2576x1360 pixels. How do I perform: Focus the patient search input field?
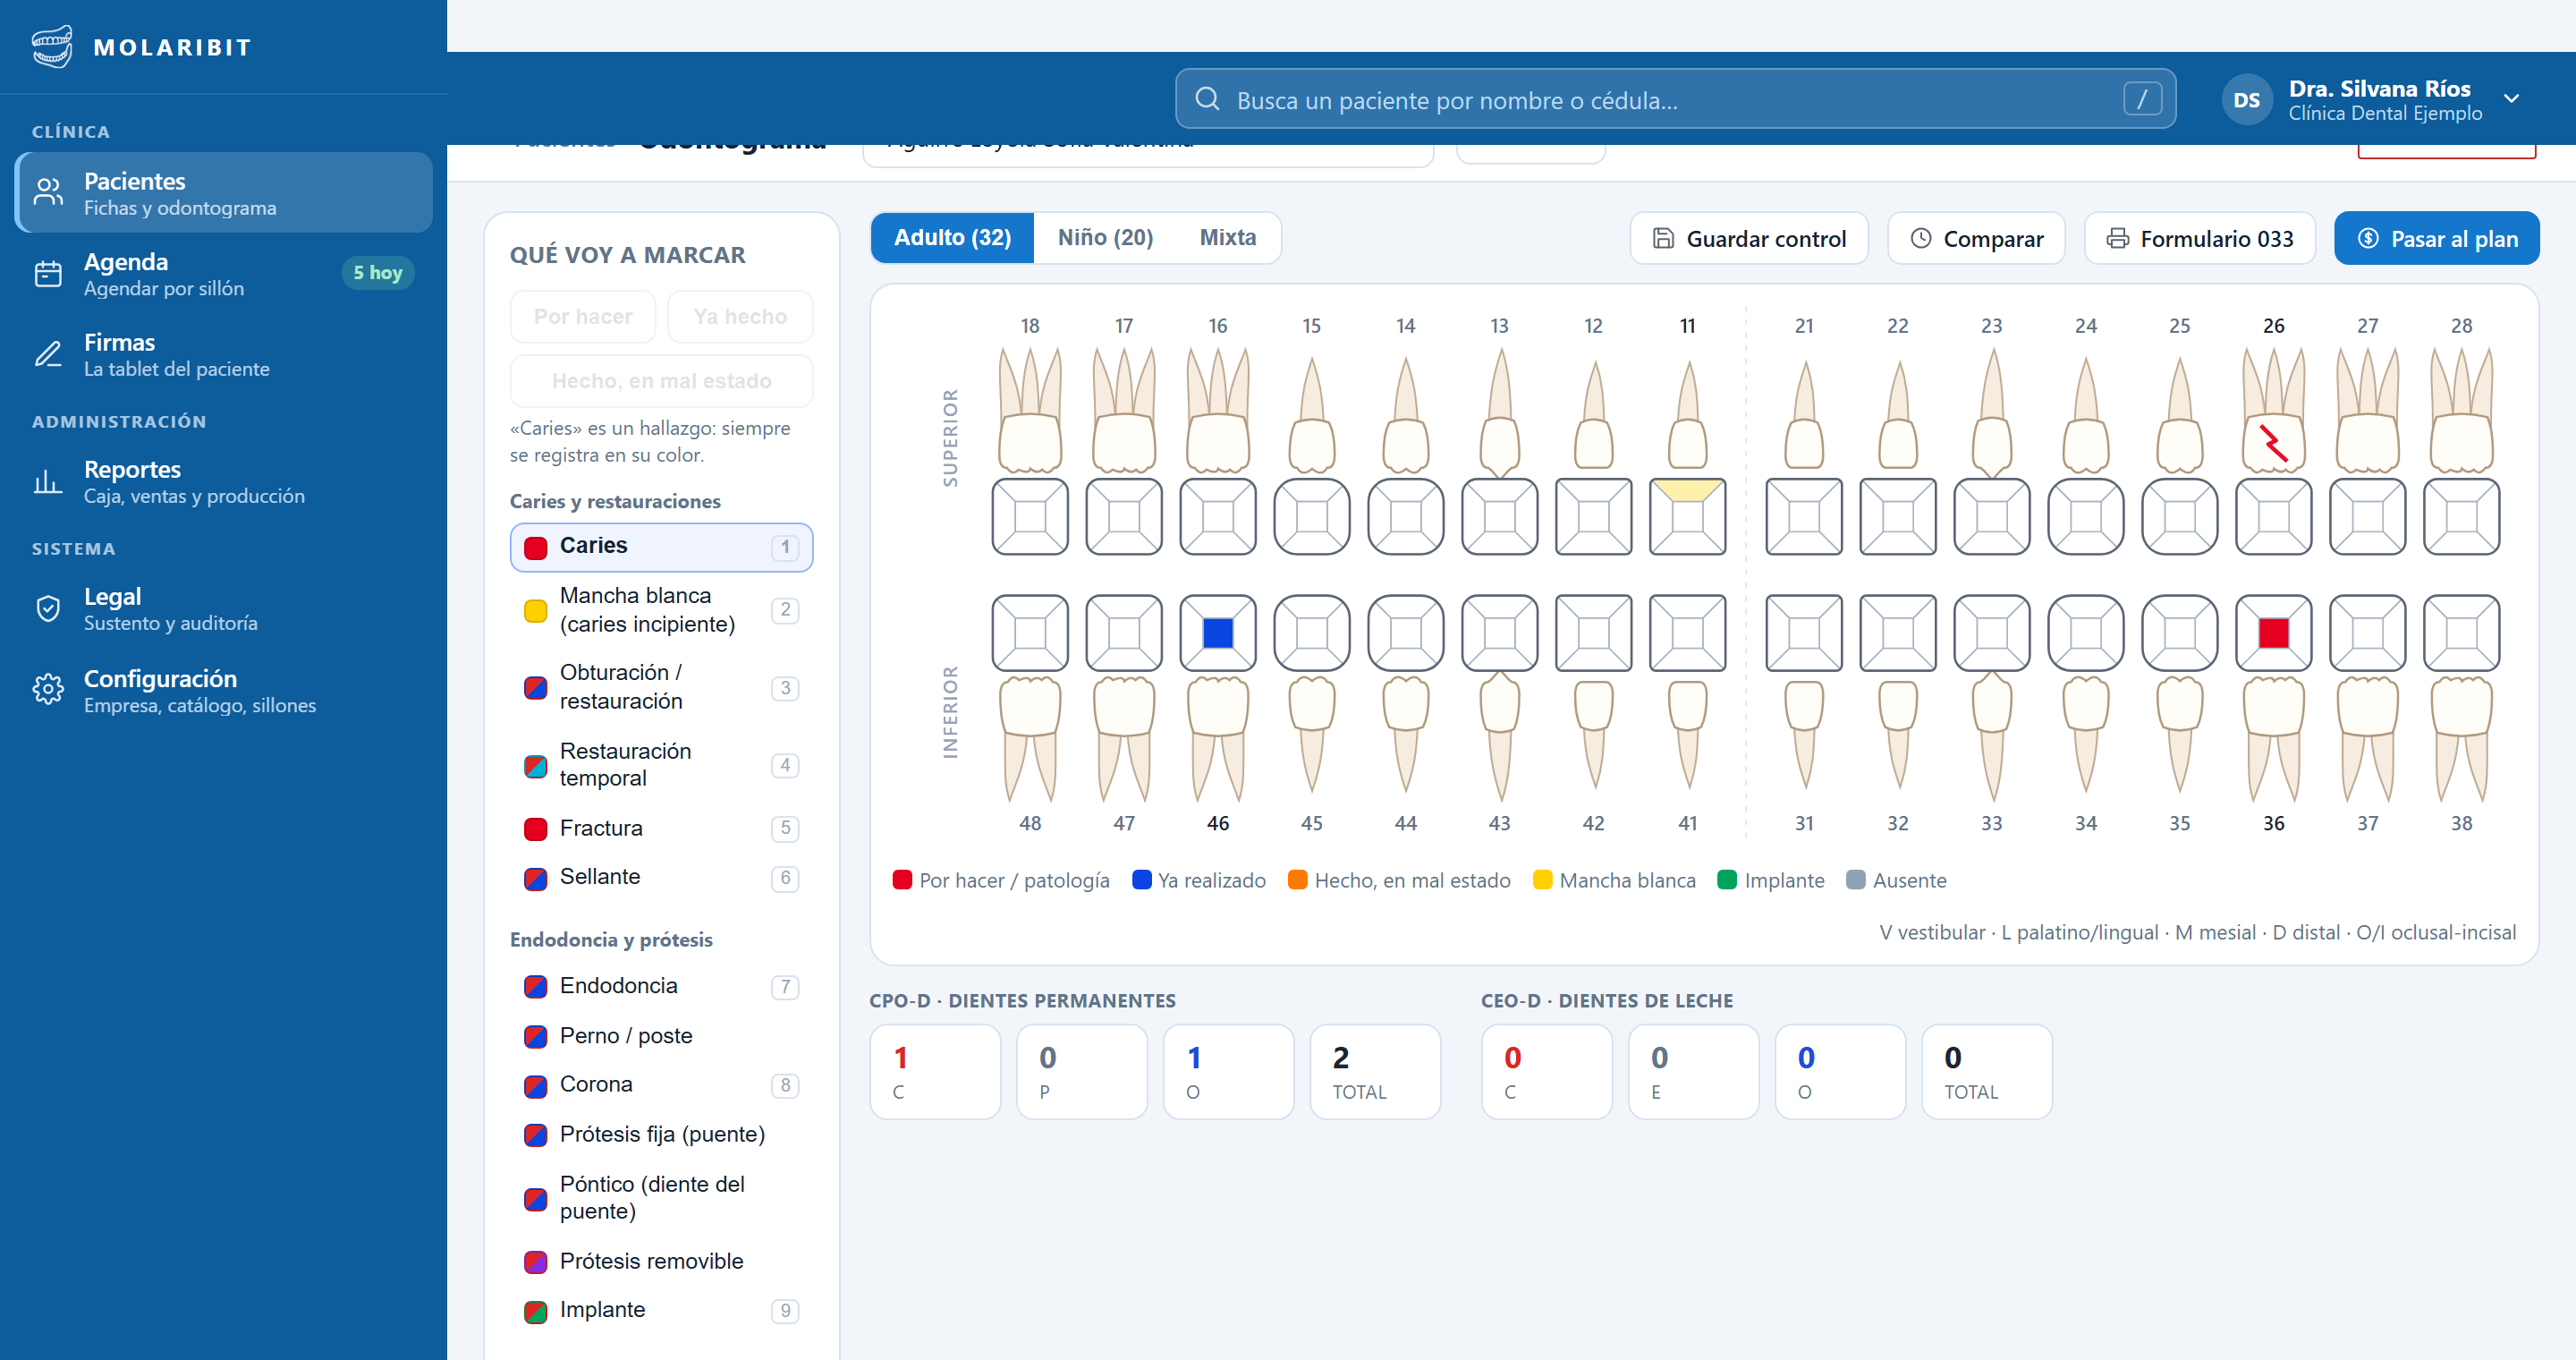1675,99
